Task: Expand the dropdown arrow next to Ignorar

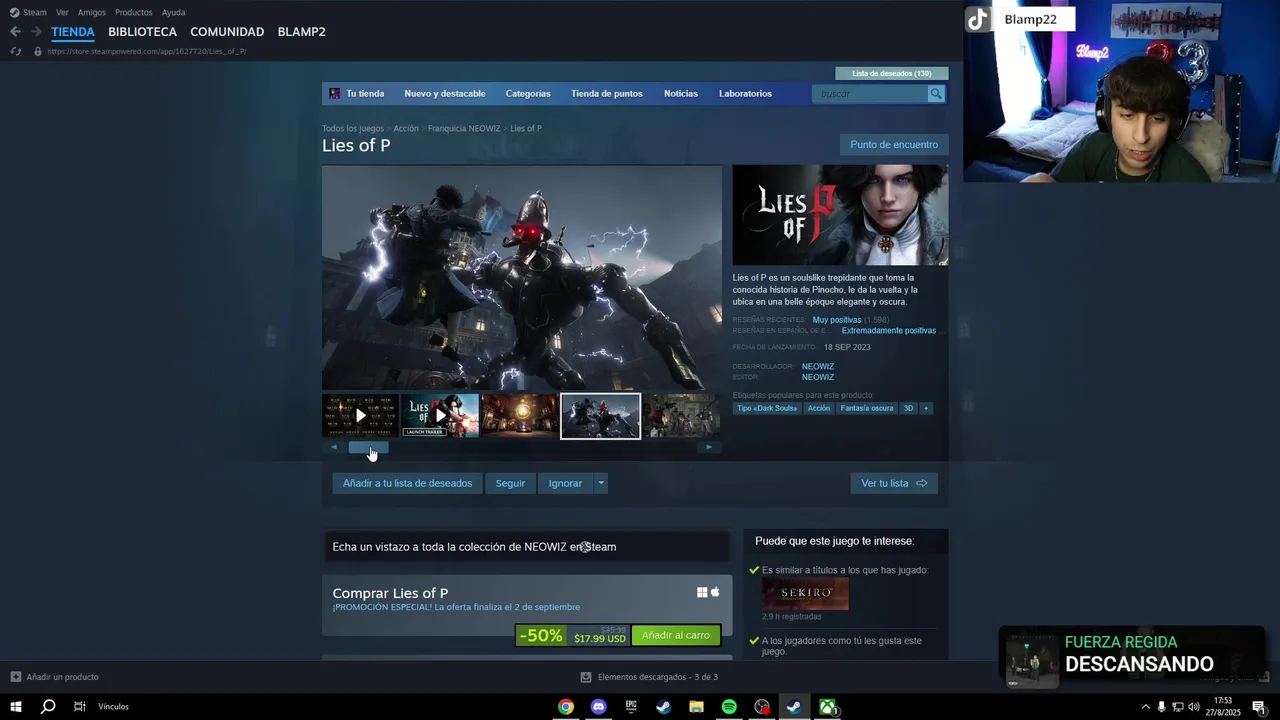Action: coord(600,483)
